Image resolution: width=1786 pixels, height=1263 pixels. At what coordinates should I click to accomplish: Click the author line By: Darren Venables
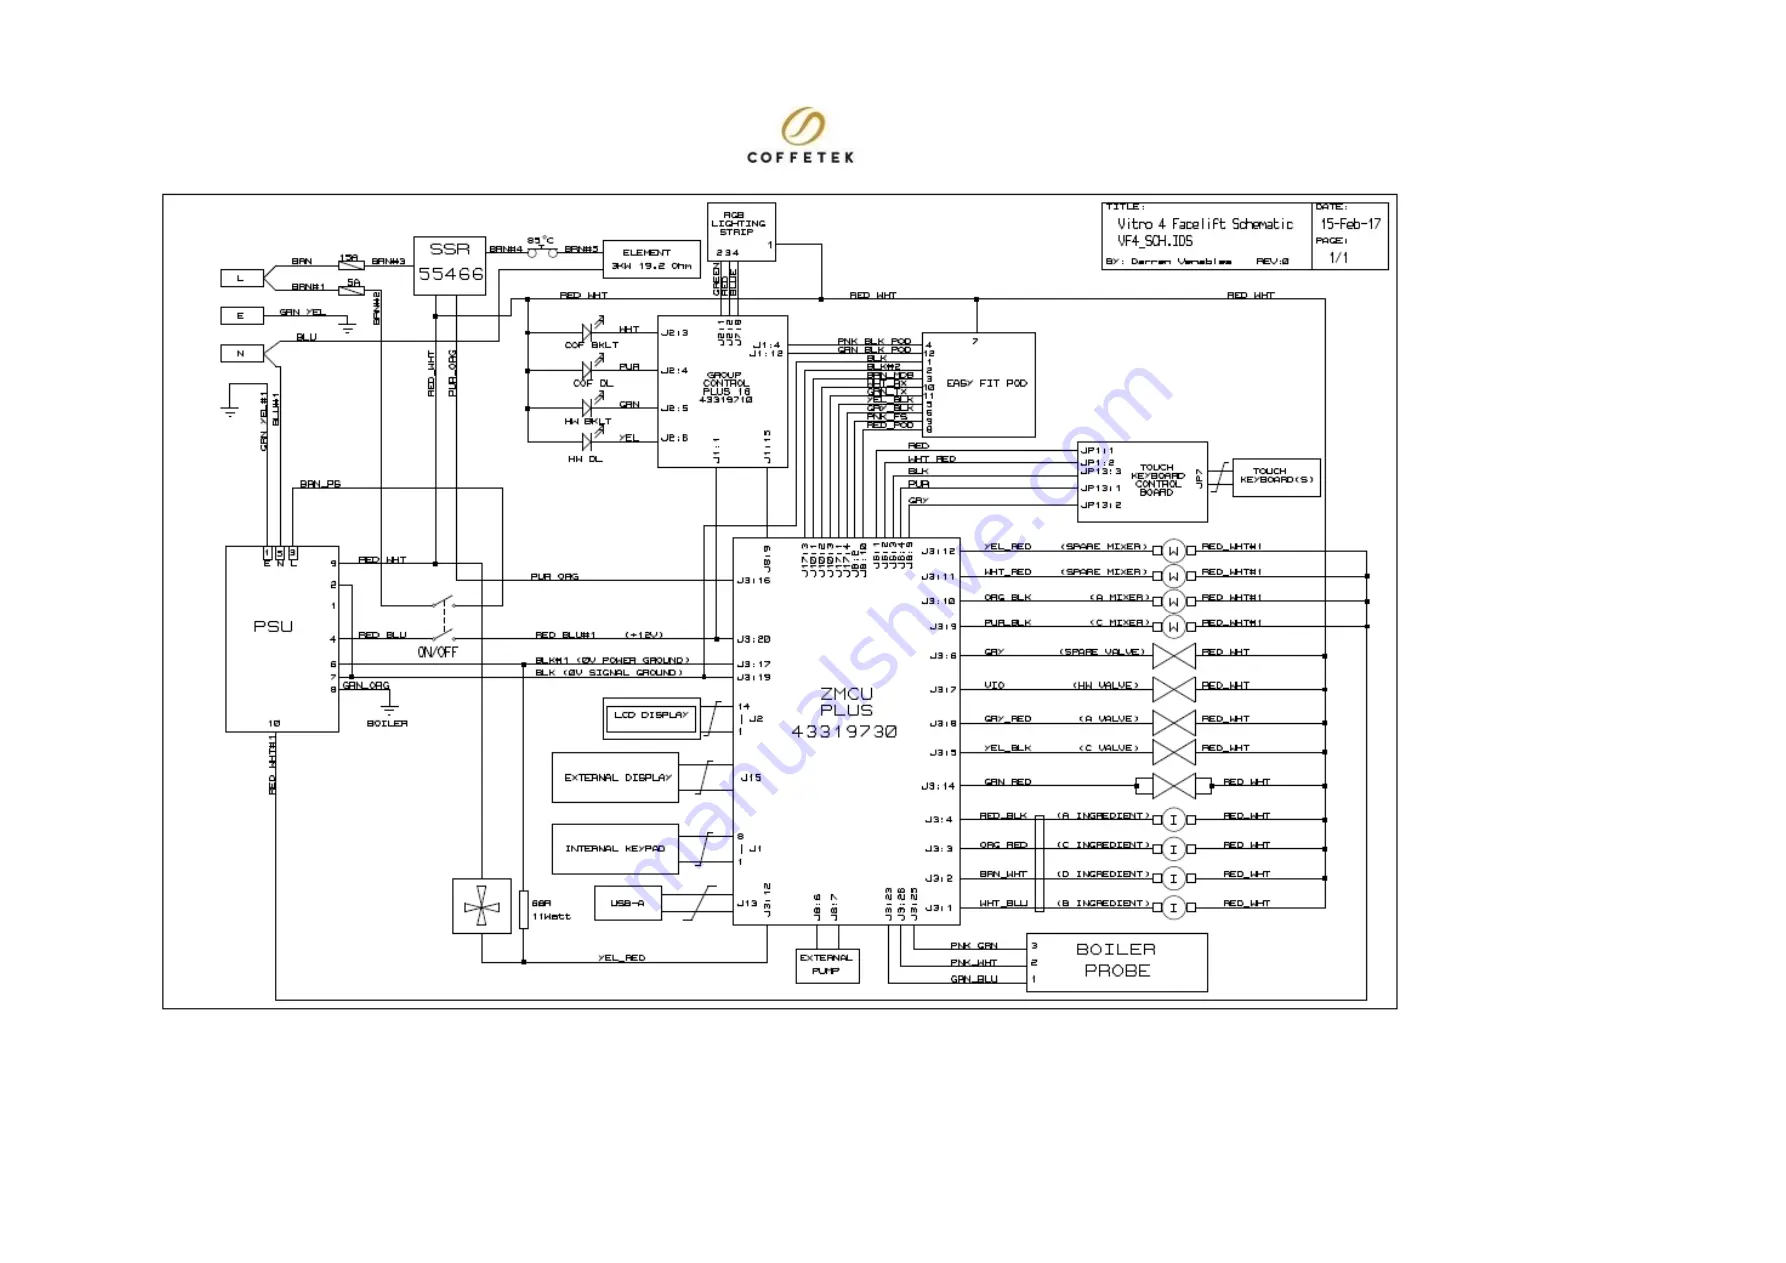1169,261
